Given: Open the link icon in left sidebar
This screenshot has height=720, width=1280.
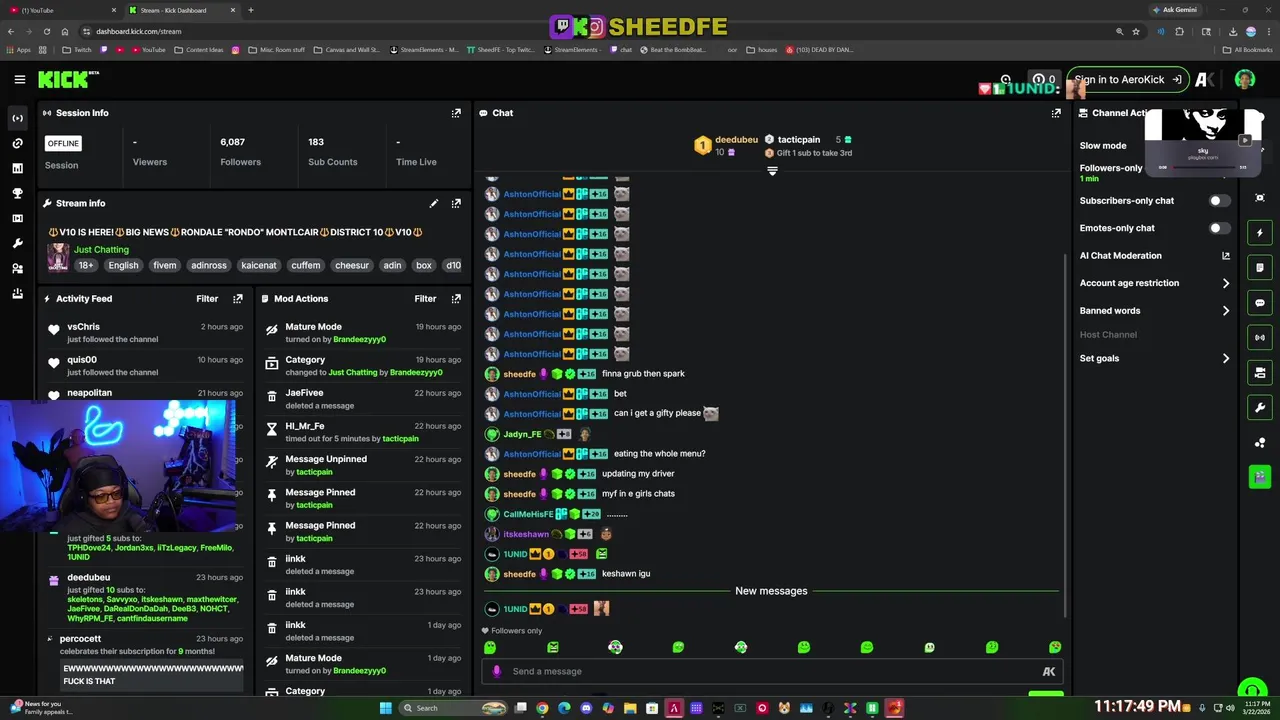Looking at the screenshot, I should point(17,143).
